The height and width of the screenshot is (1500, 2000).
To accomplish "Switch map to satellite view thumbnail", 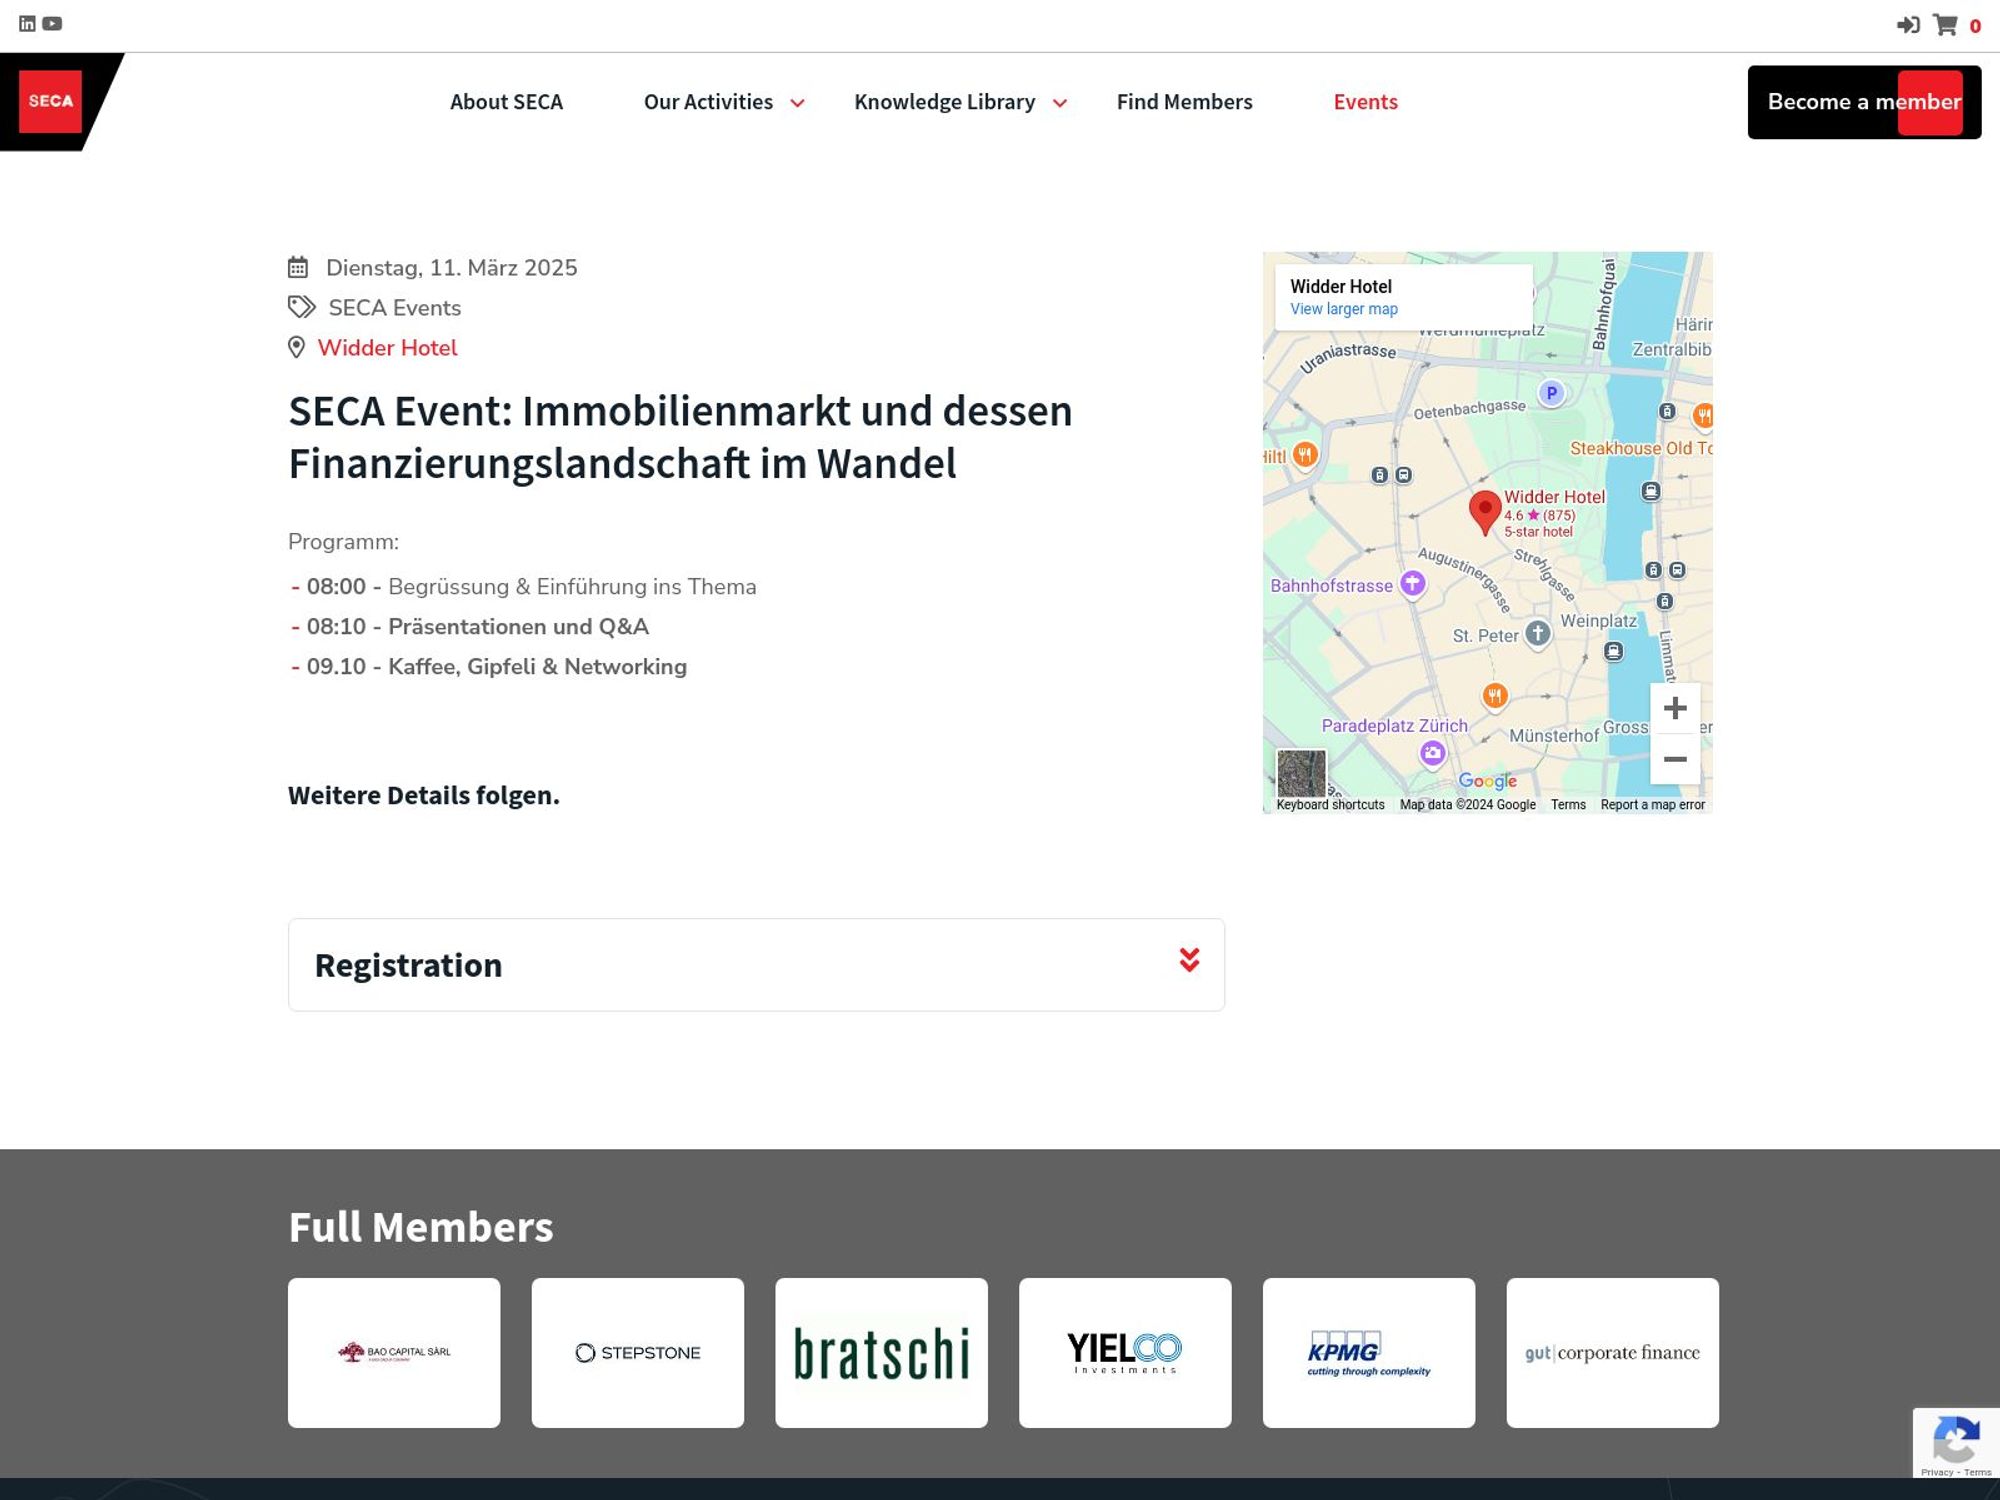I will coord(1301,773).
